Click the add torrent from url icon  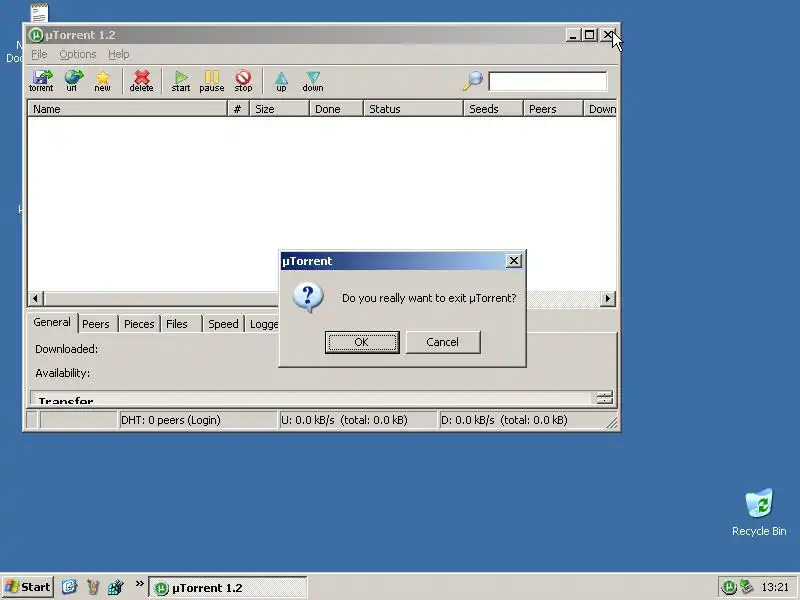[x=72, y=81]
